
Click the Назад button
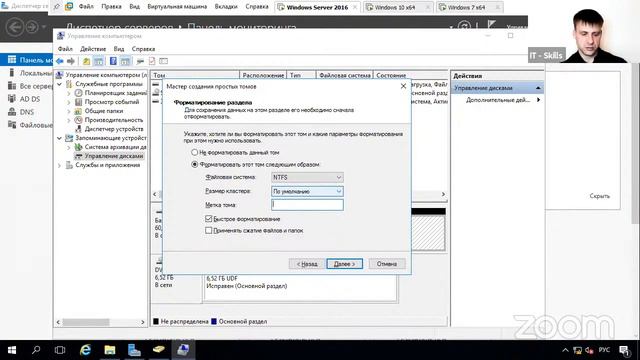[x=307, y=264]
